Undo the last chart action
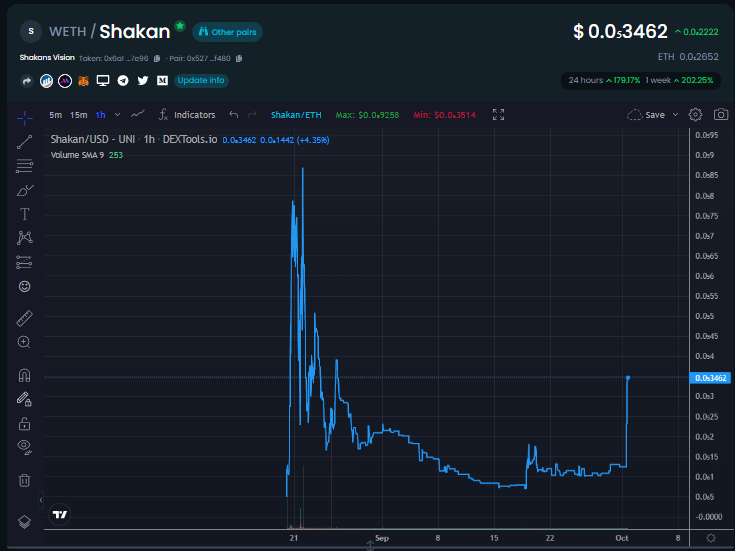The height and width of the screenshot is (551, 735). [233, 114]
